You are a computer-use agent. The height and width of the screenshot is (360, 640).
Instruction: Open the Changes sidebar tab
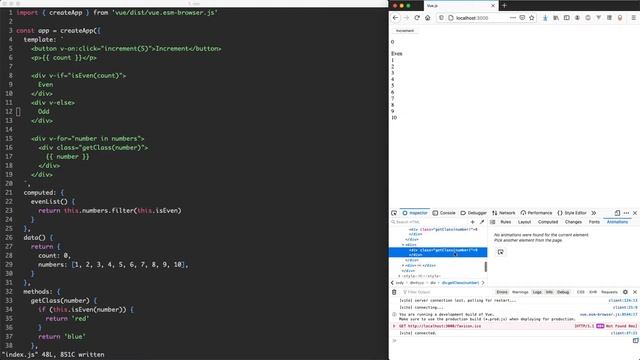click(x=573, y=222)
